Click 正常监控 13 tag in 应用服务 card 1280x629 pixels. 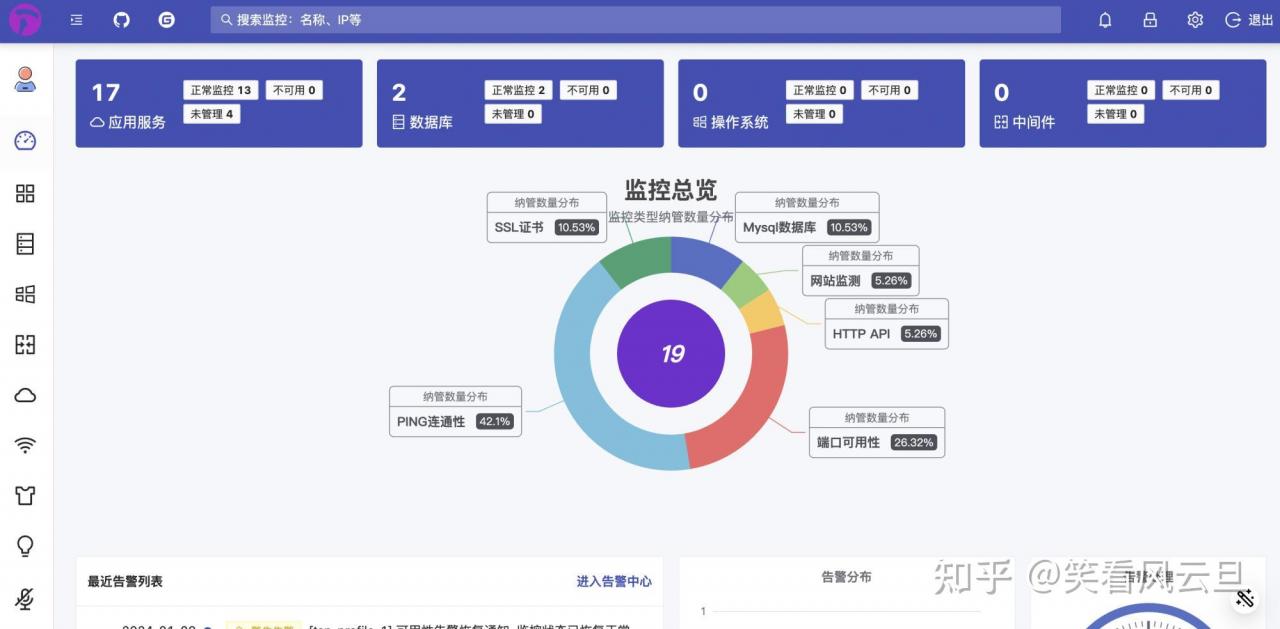pyautogui.click(x=221, y=90)
